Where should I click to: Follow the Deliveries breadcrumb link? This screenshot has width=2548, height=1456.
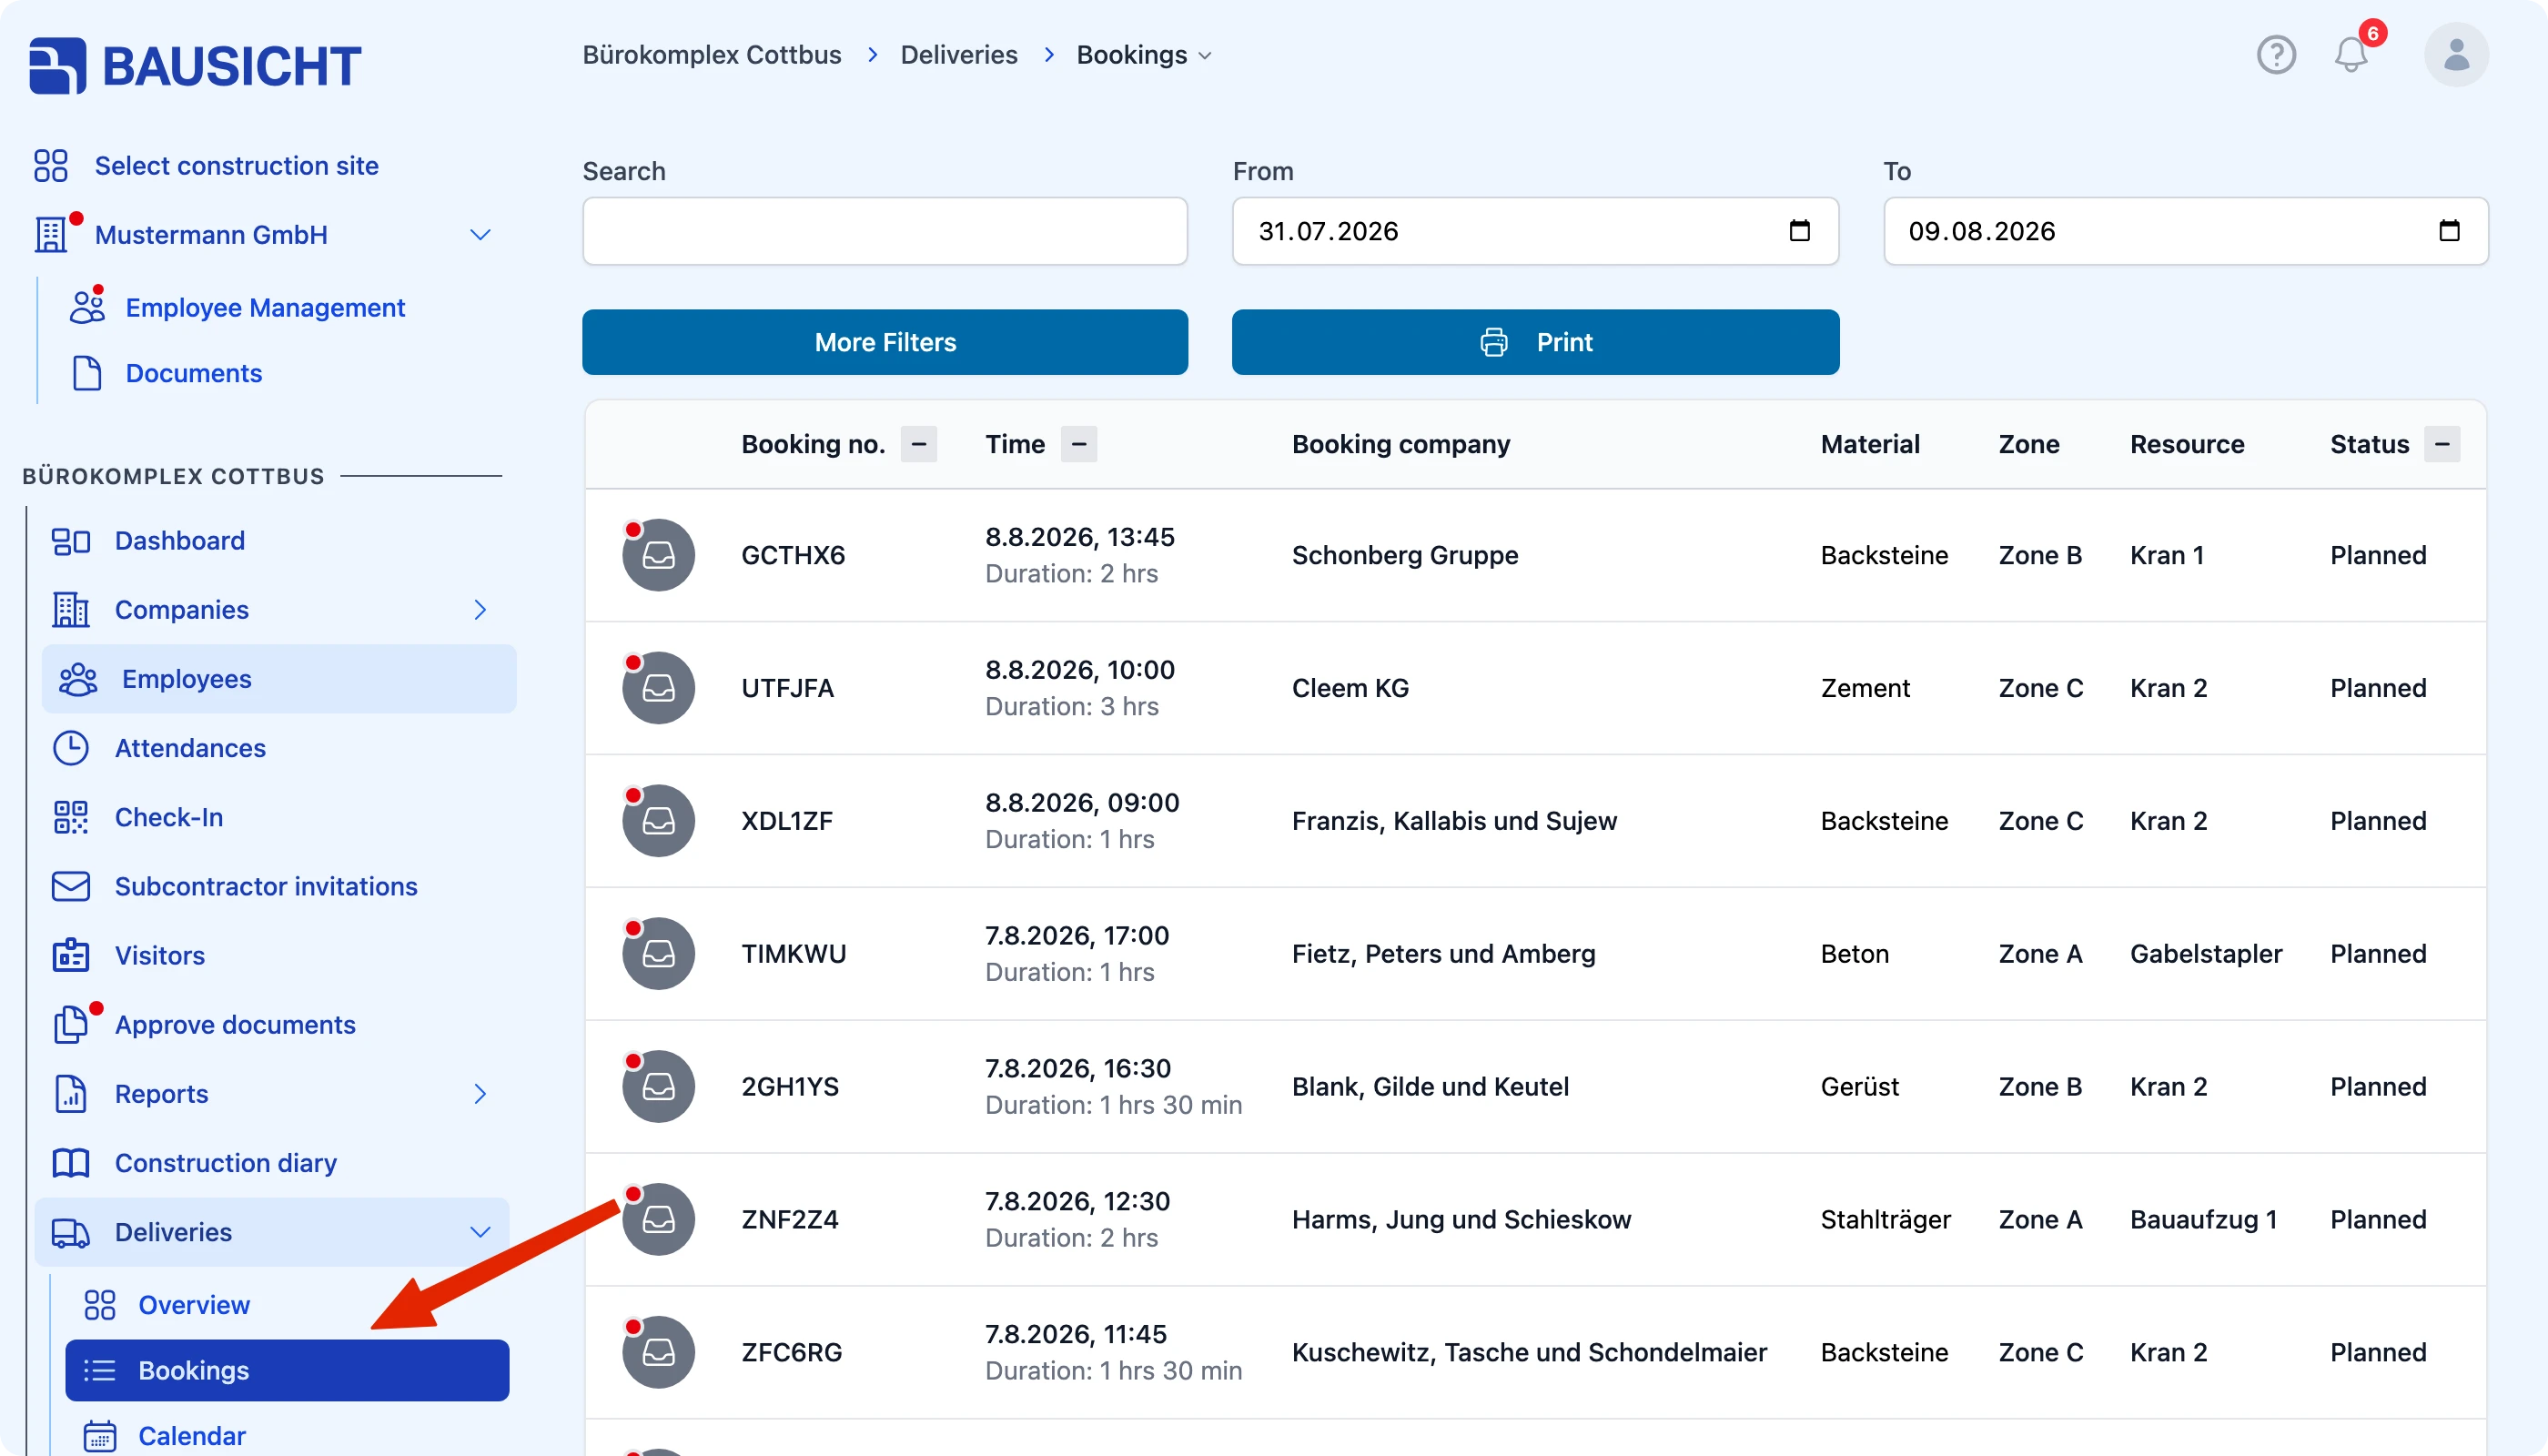coord(959,55)
